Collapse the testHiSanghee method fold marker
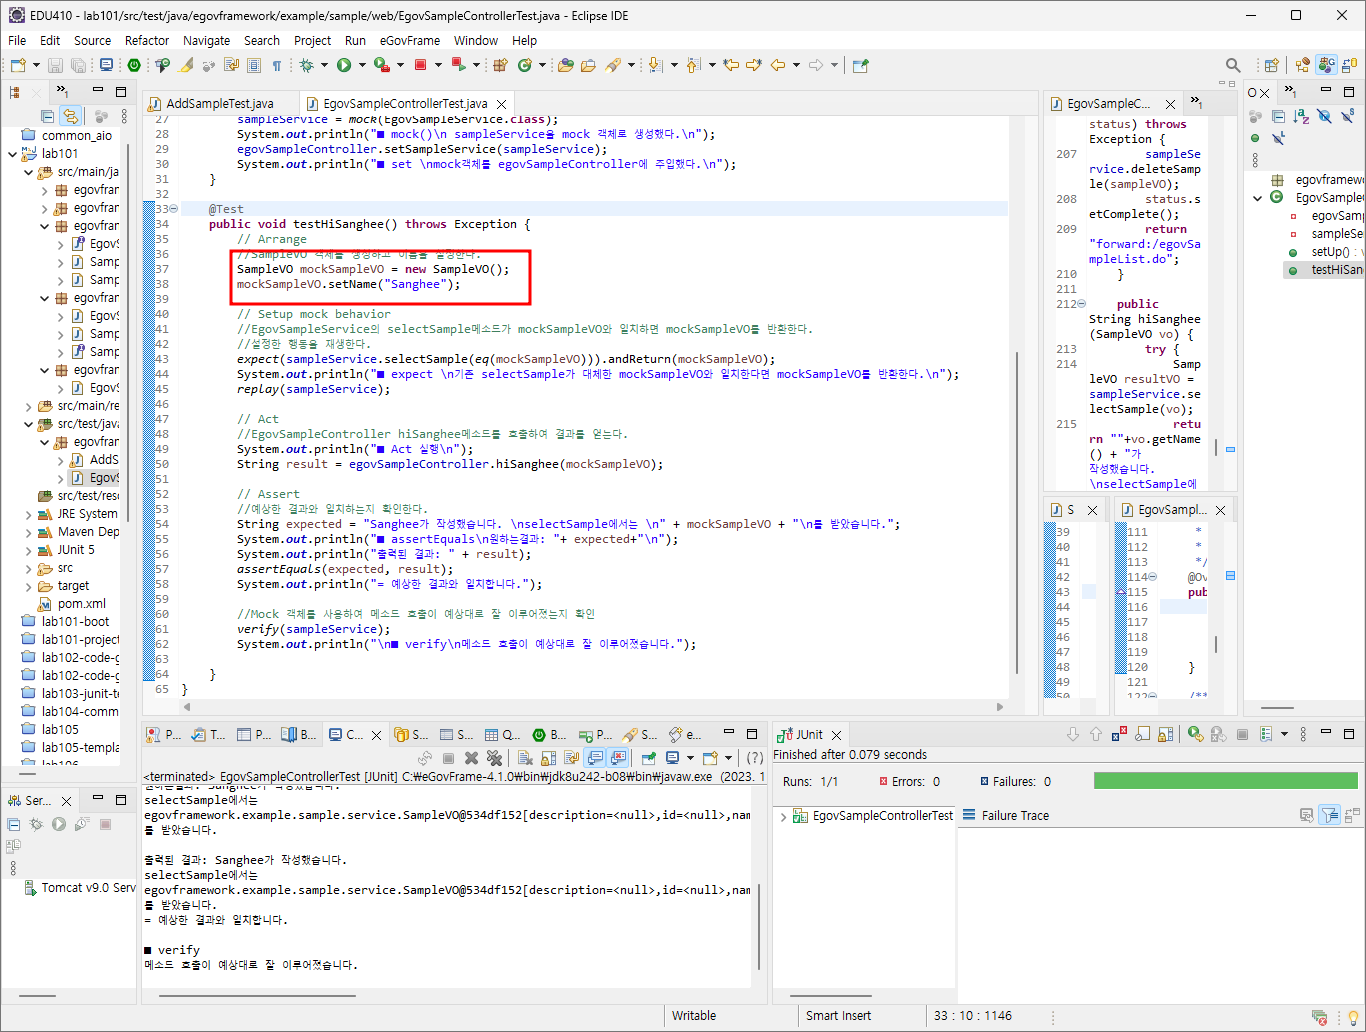The image size is (1366, 1032). [x=174, y=209]
